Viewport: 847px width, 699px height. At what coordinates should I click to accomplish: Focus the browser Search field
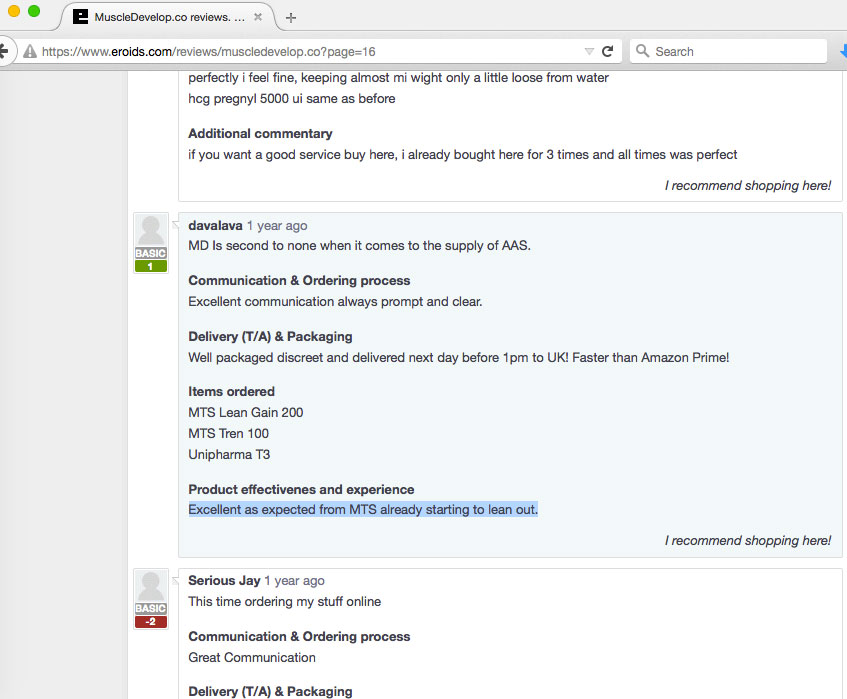pos(728,51)
